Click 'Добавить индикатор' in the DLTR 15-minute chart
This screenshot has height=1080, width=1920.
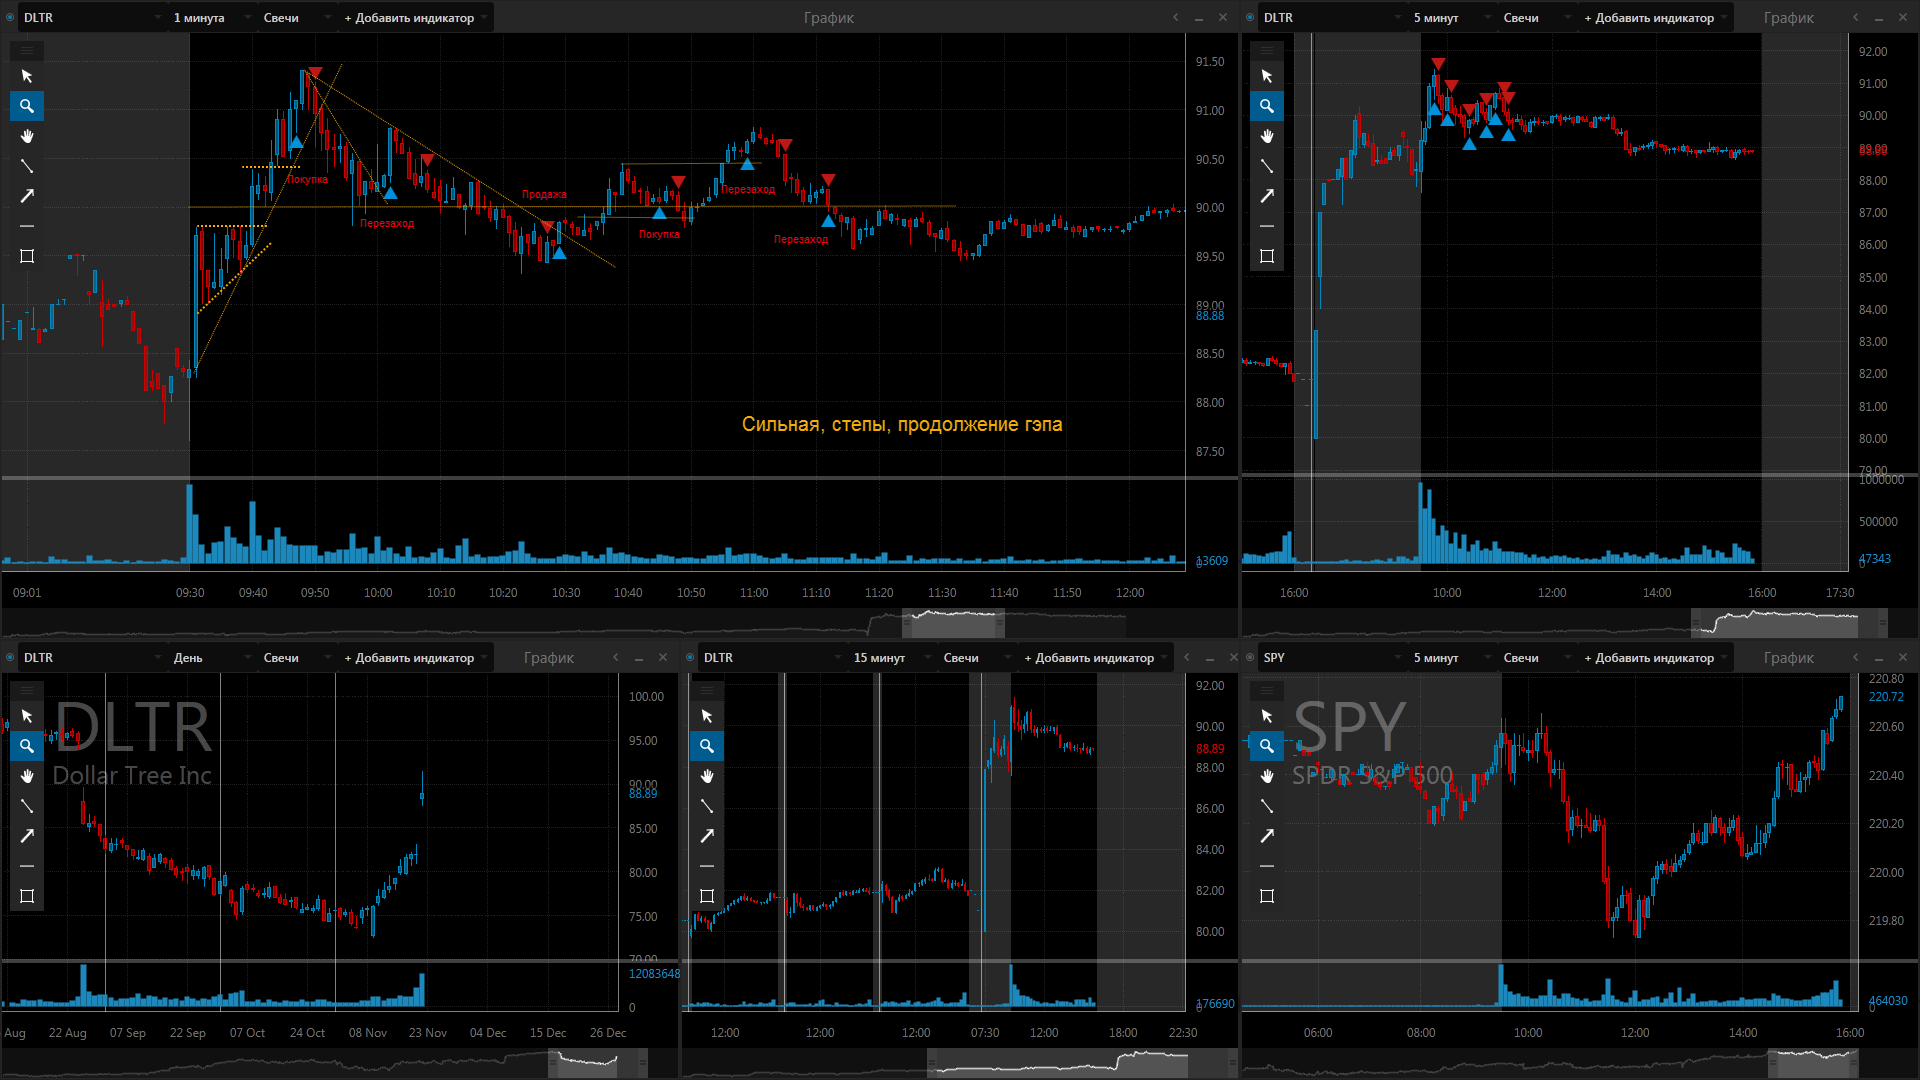[x=1094, y=658]
